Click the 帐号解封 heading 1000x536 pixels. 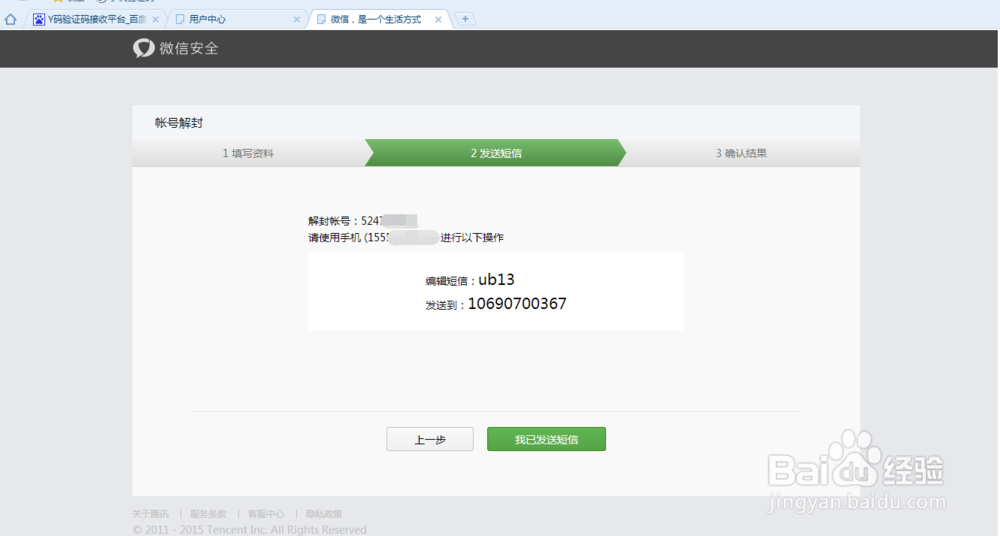pyautogui.click(x=179, y=123)
